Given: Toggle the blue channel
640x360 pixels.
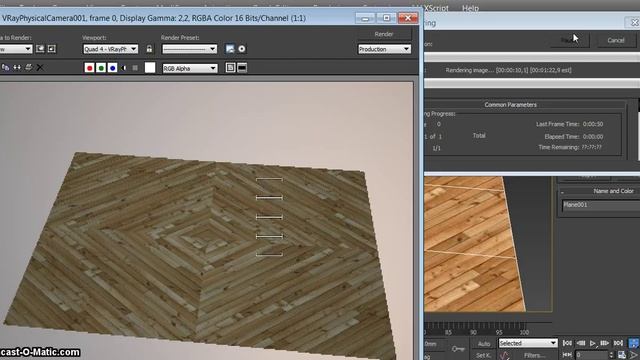Looking at the screenshot, I should (x=113, y=68).
